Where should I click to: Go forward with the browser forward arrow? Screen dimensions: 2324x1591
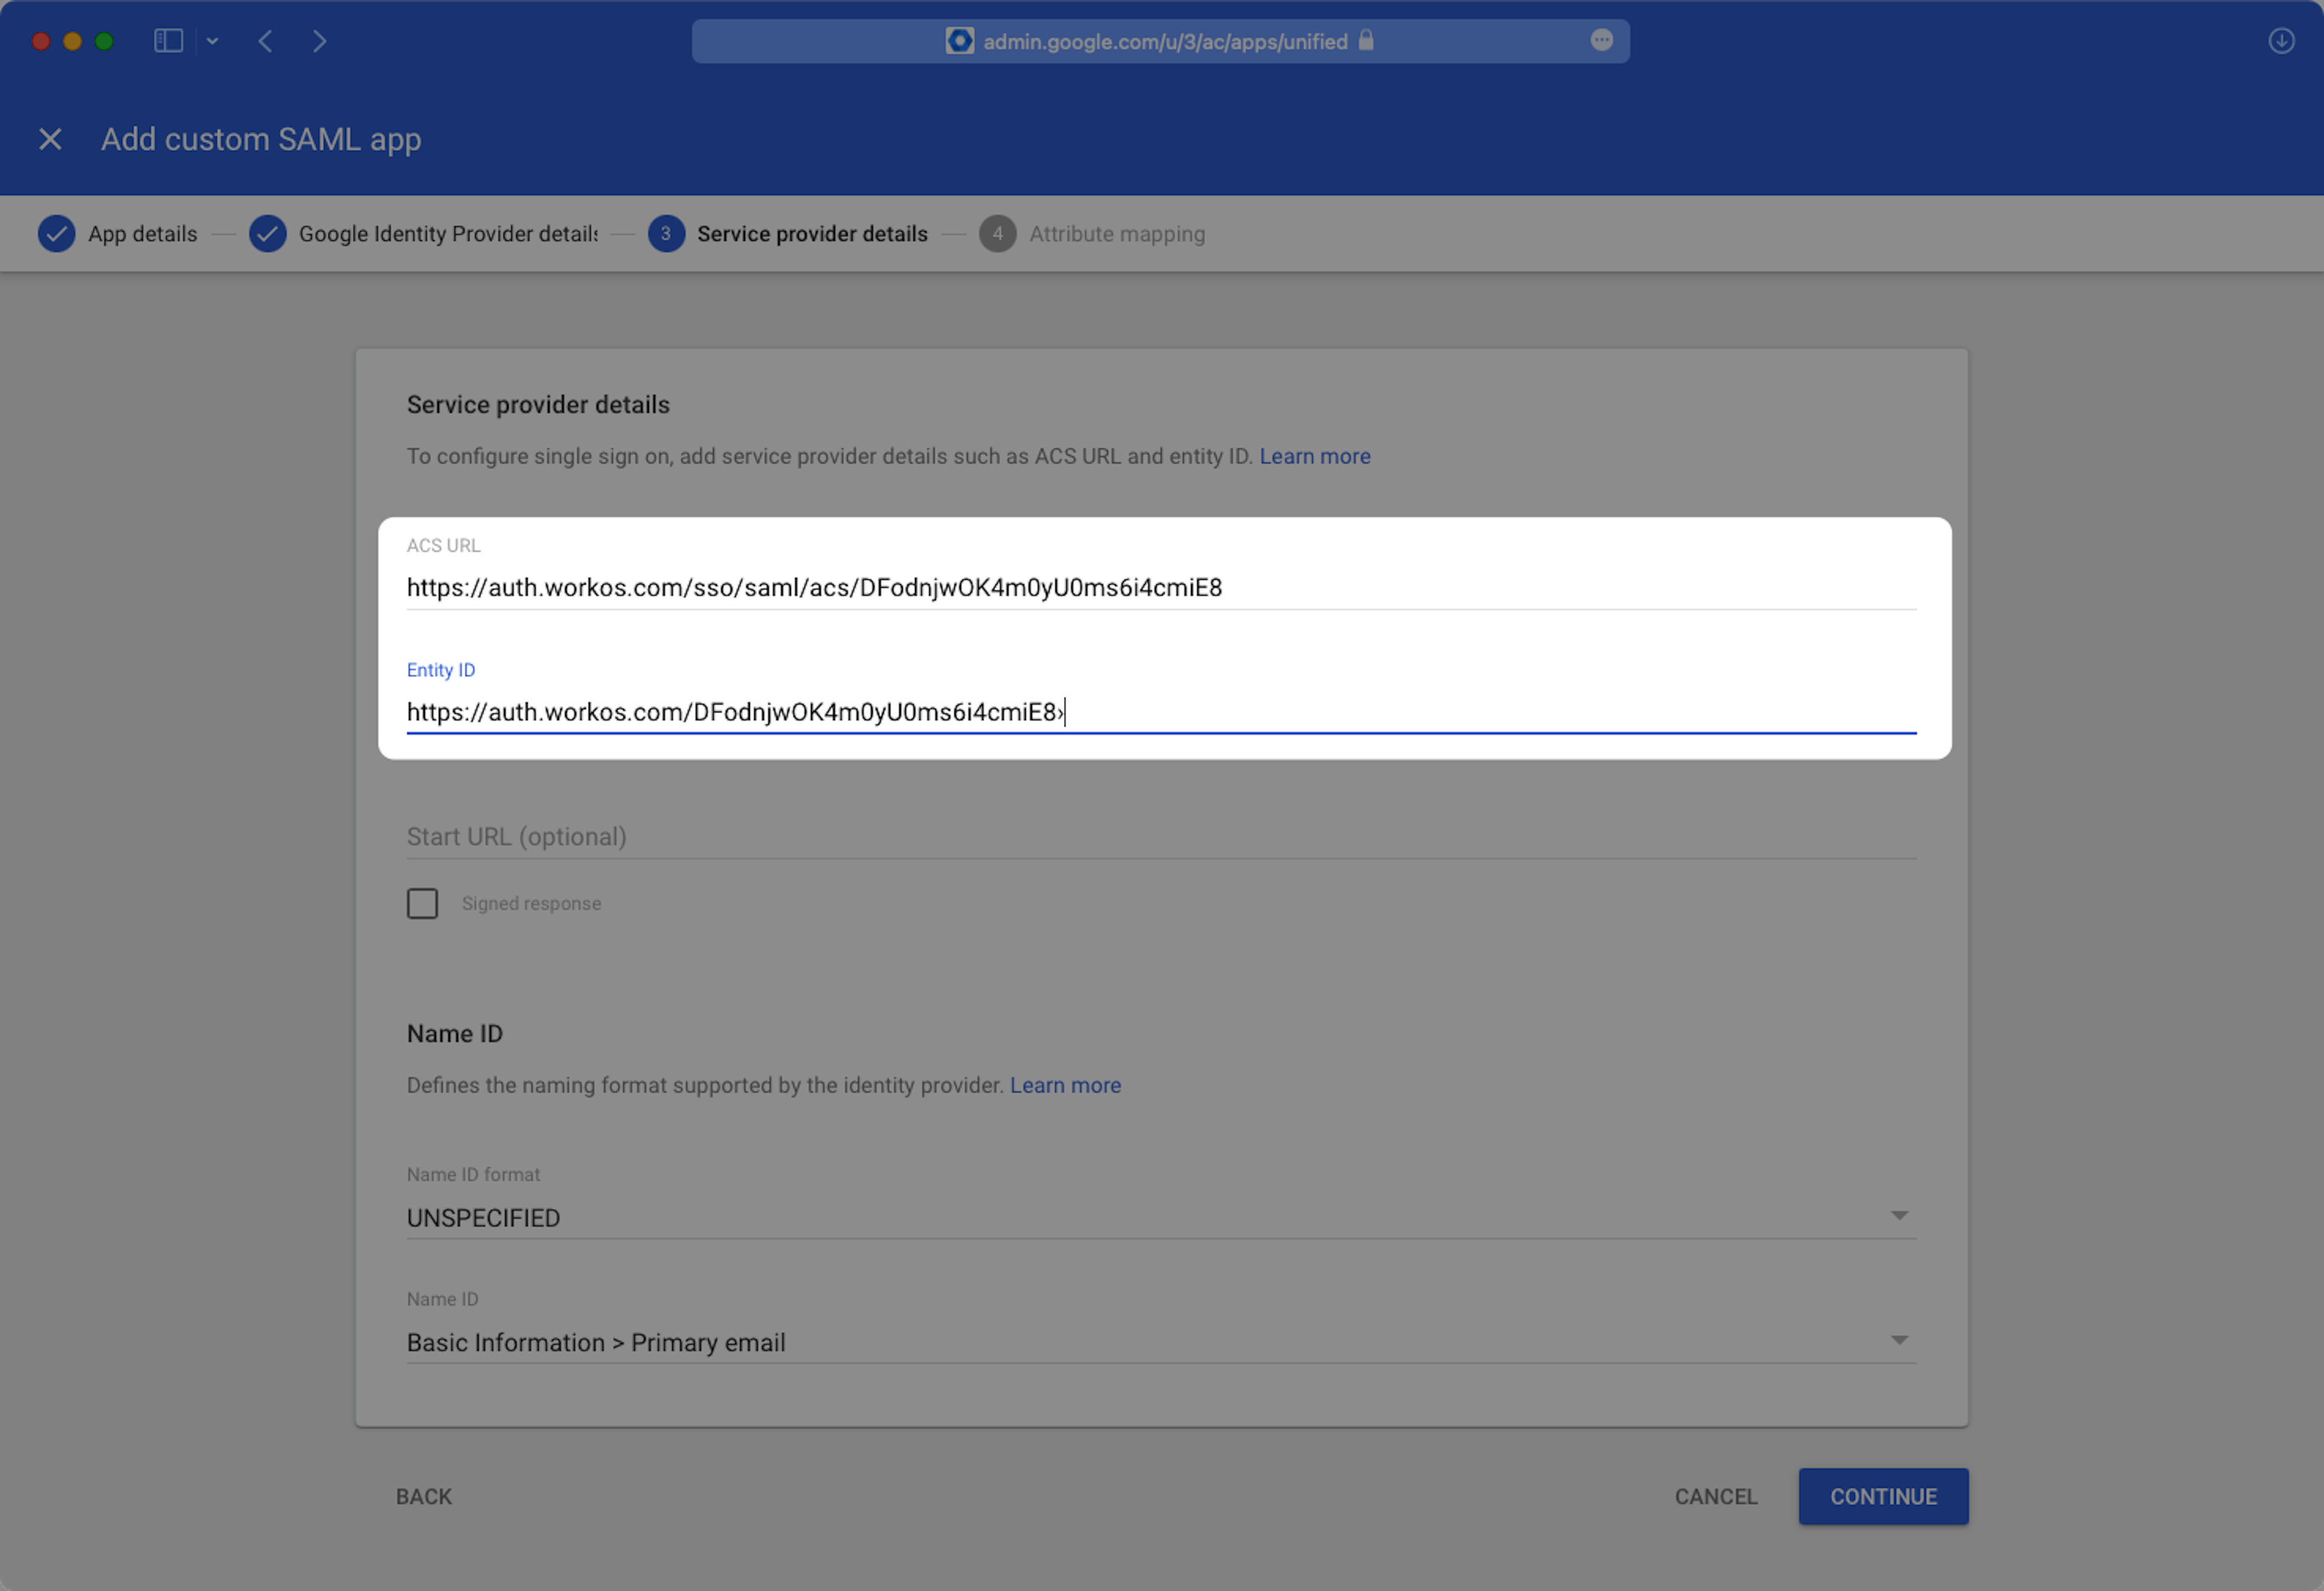(319, 41)
